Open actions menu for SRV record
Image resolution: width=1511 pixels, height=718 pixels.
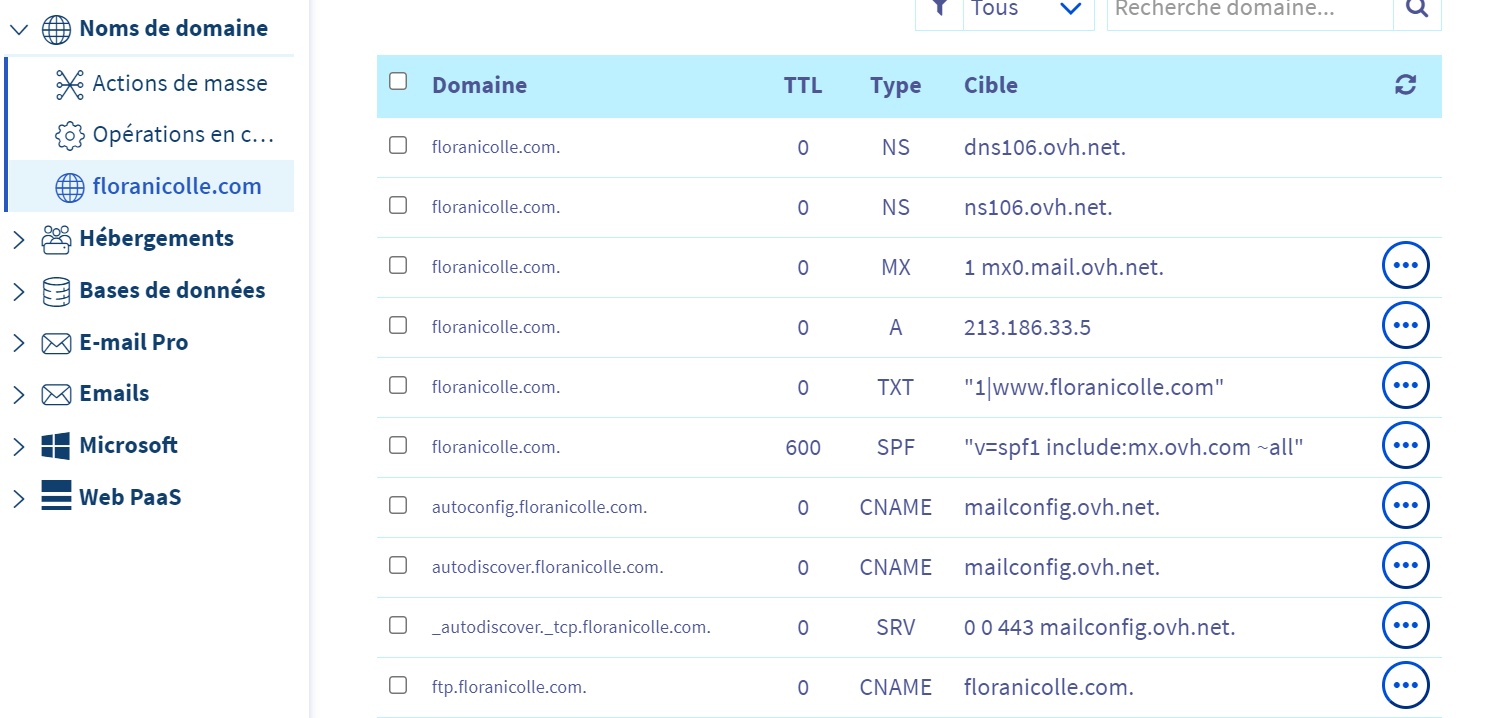[1405, 625]
